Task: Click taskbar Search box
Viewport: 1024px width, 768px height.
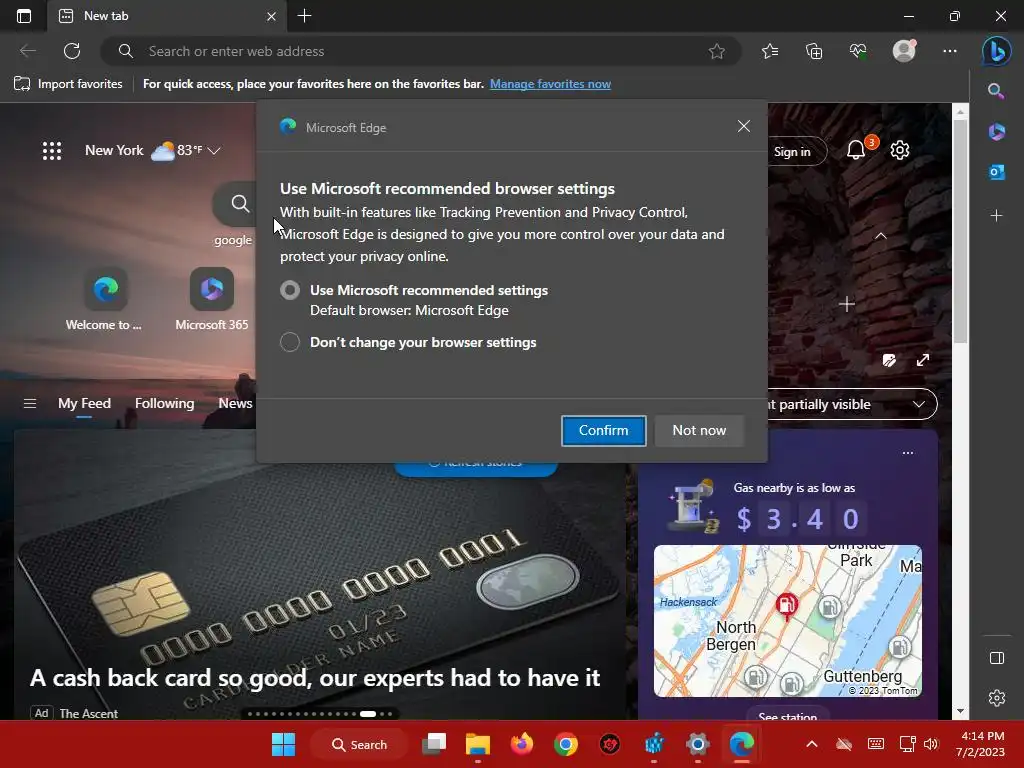Action: pyautogui.click(x=359, y=744)
